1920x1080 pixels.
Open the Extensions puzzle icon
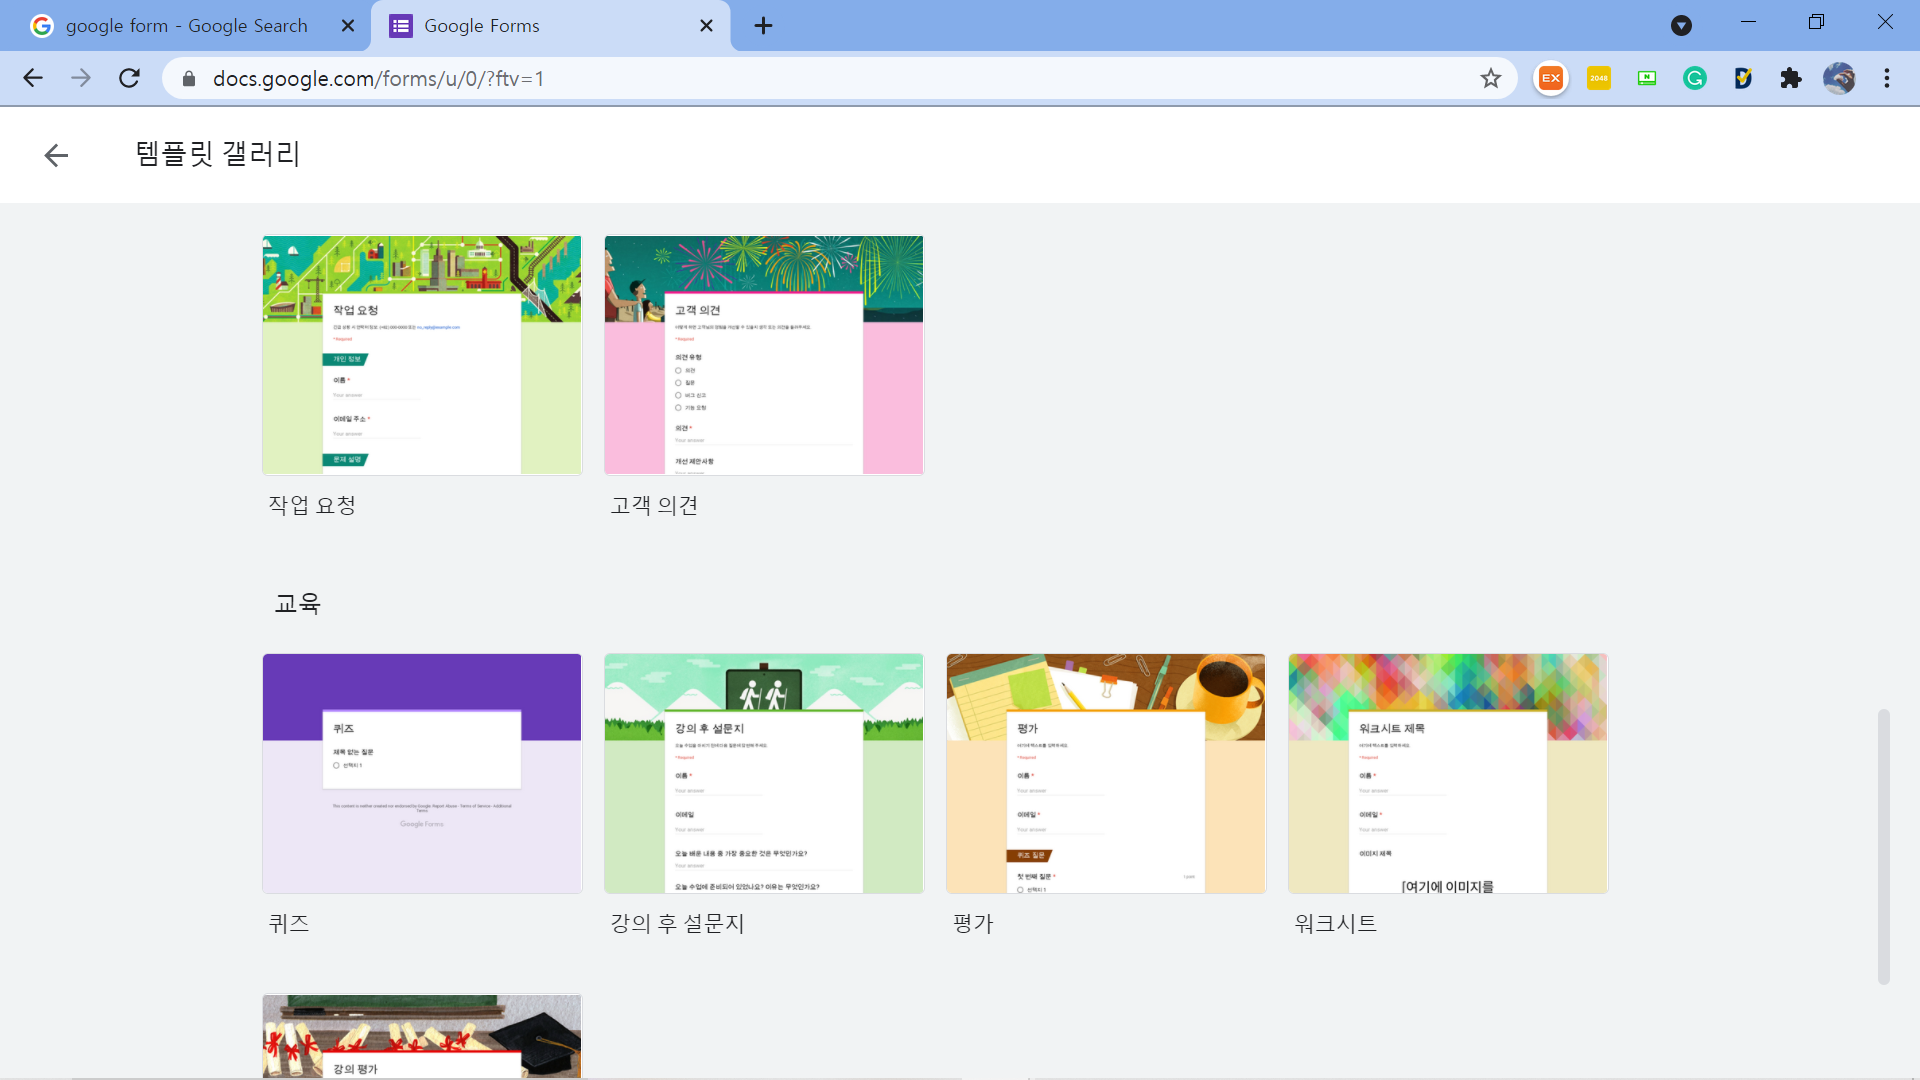pos(1791,78)
